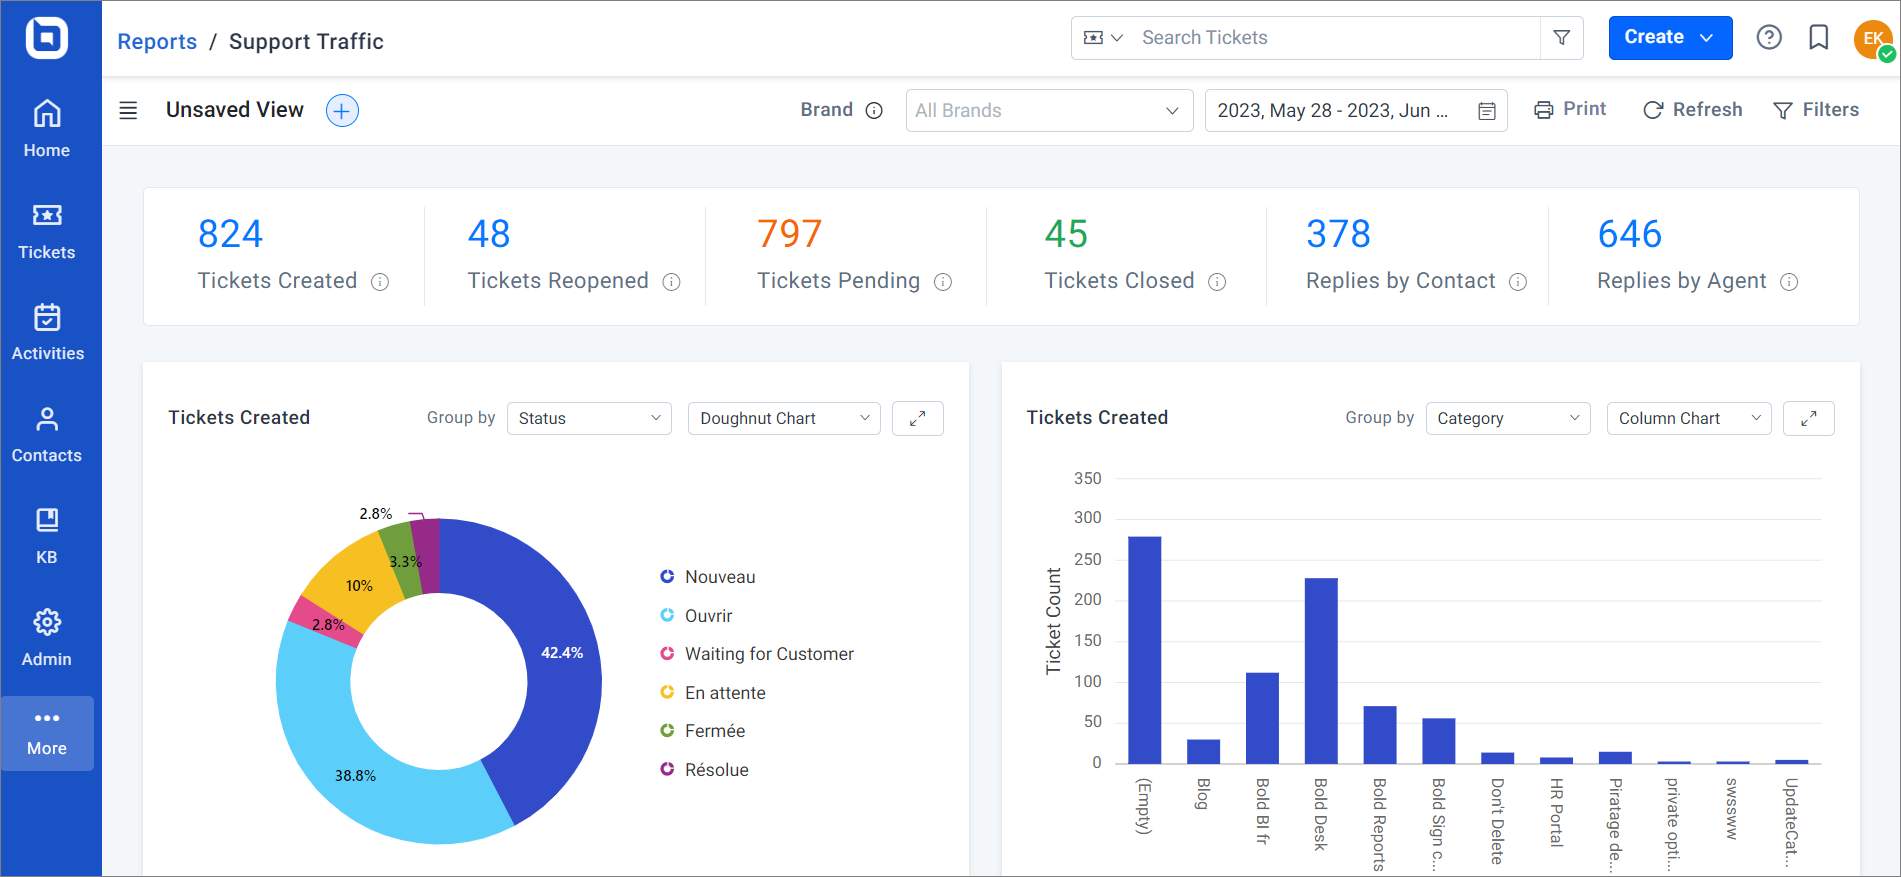Click the (Empty) category column bar
This screenshot has height=877, width=1901.
(x=1145, y=650)
